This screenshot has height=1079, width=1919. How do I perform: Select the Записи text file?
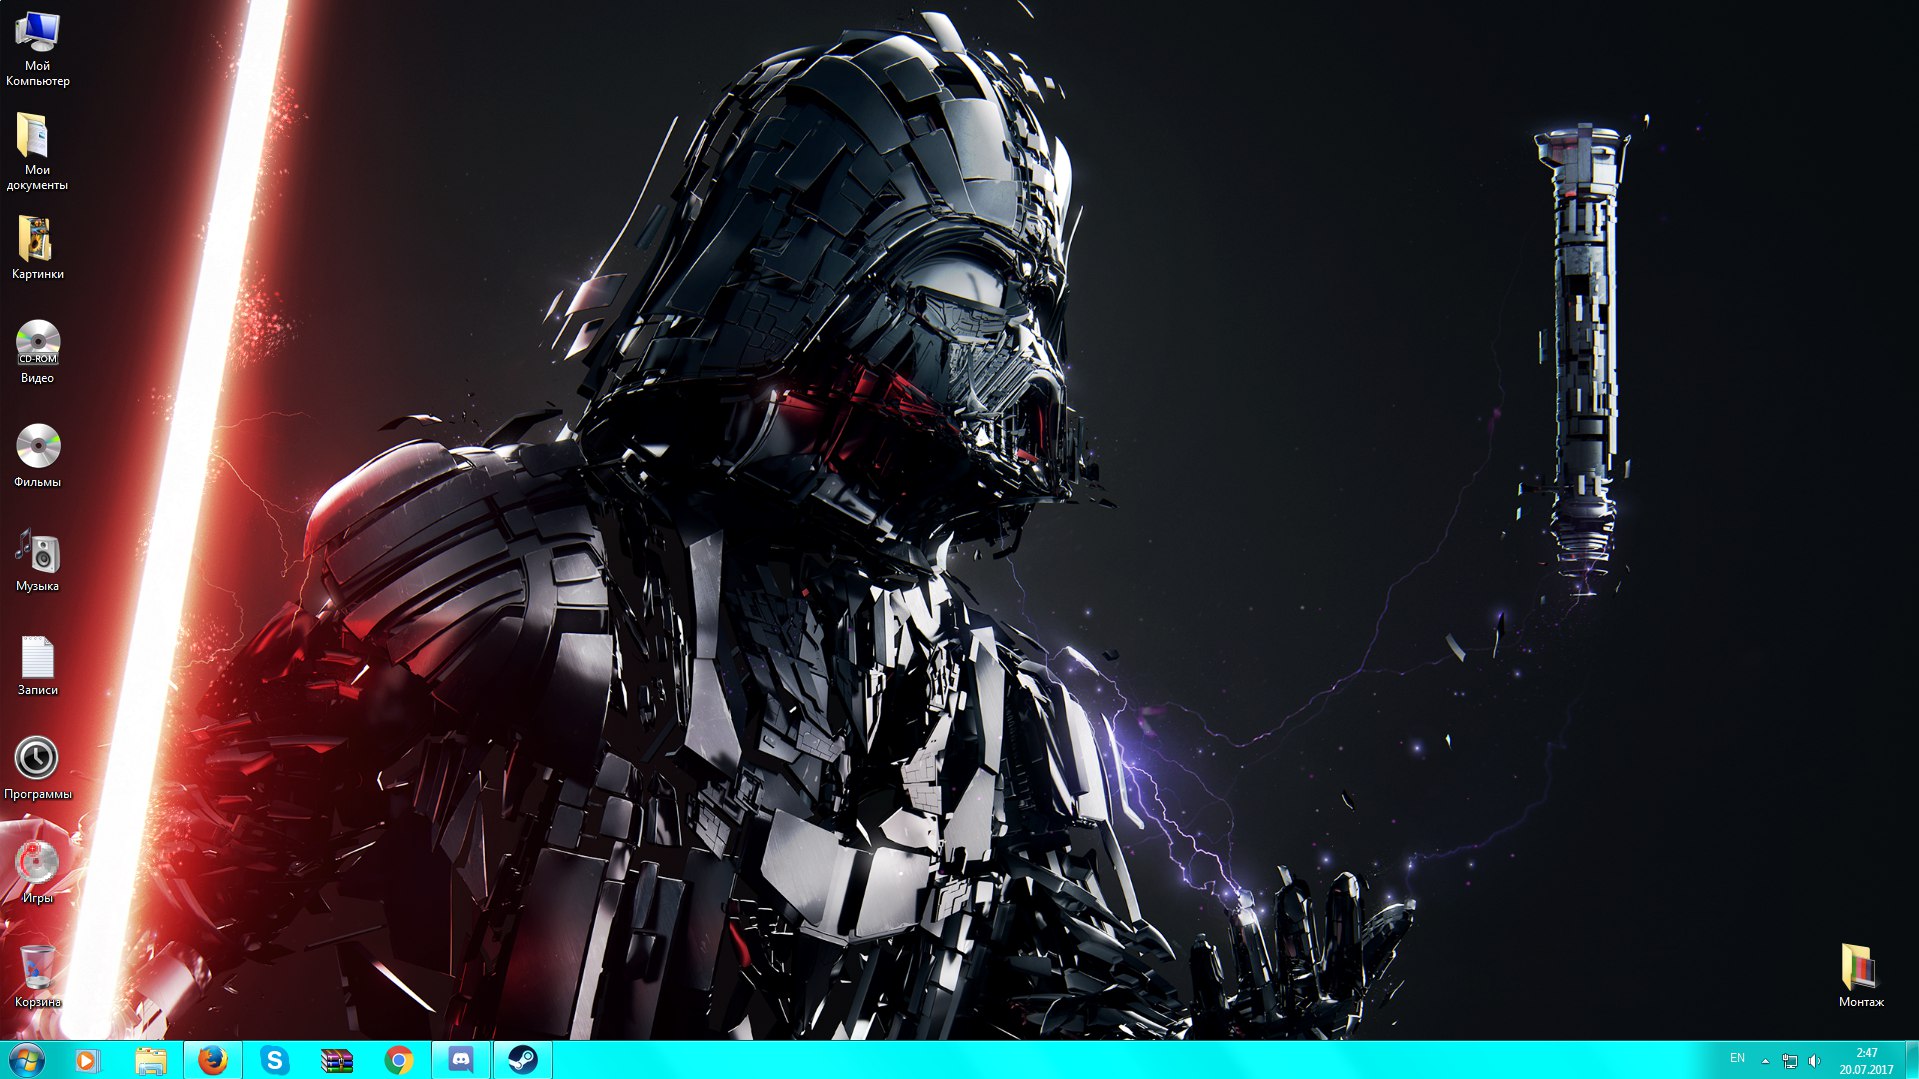click(37, 657)
